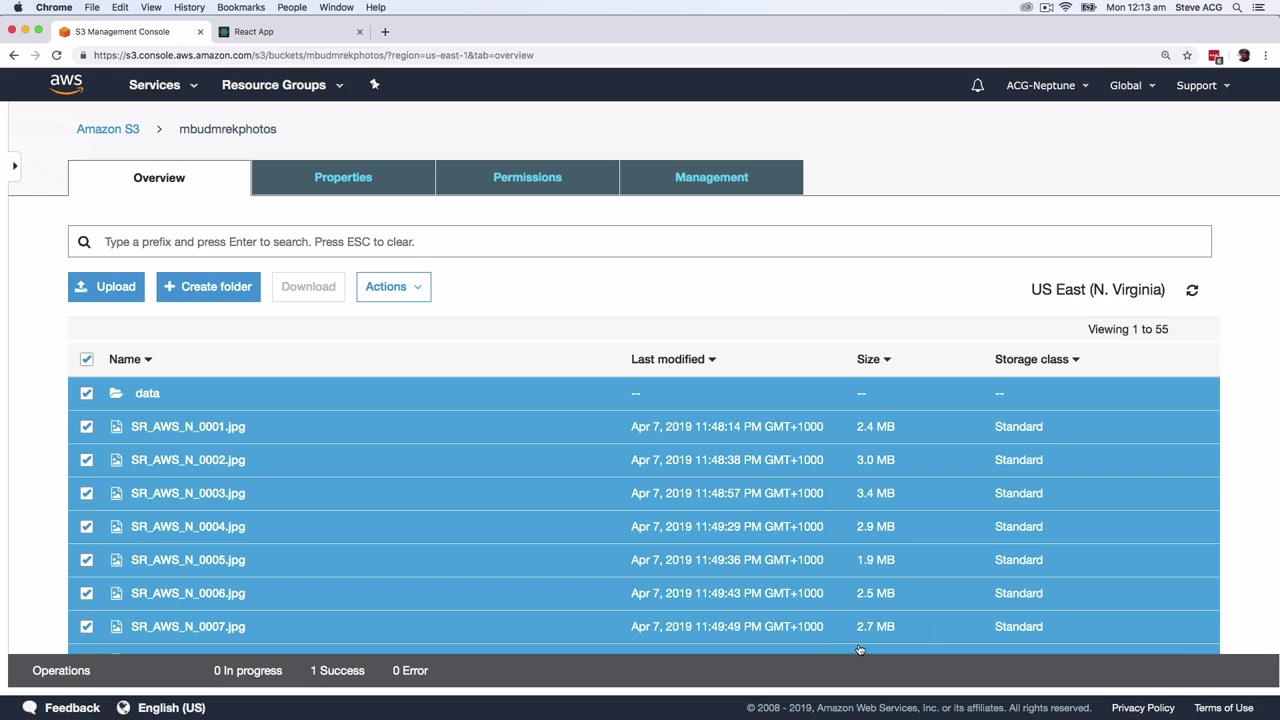The height and width of the screenshot is (720, 1280).
Task: Click the image file icon for SR_AWS_N_0007.jpg
Action: tap(117, 627)
